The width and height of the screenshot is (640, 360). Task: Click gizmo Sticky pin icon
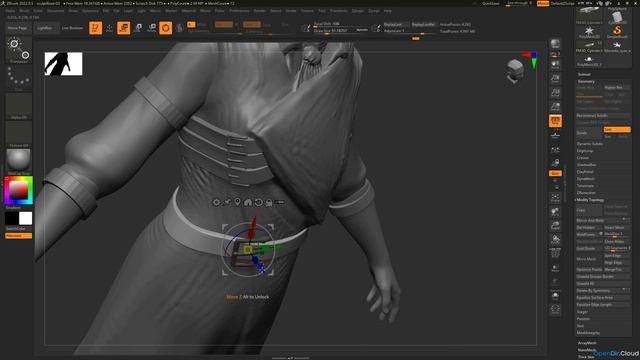[x=227, y=202]
